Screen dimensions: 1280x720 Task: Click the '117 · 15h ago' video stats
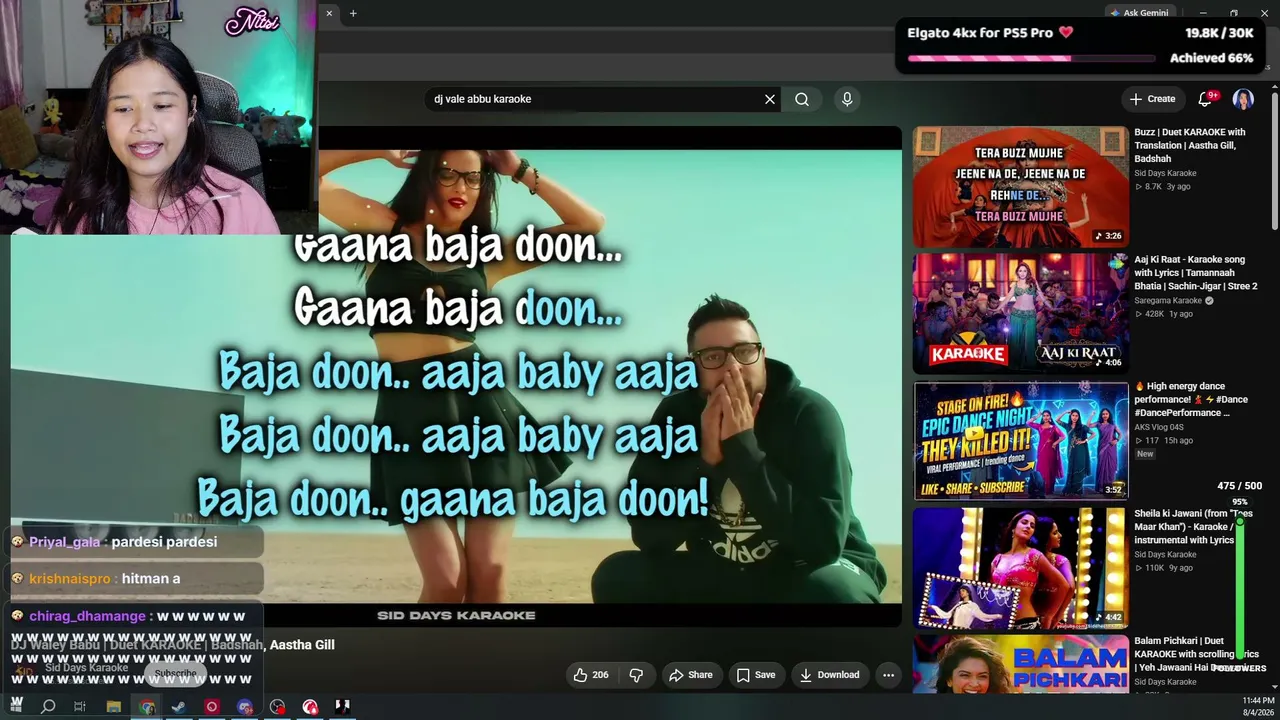point(1165,441)
